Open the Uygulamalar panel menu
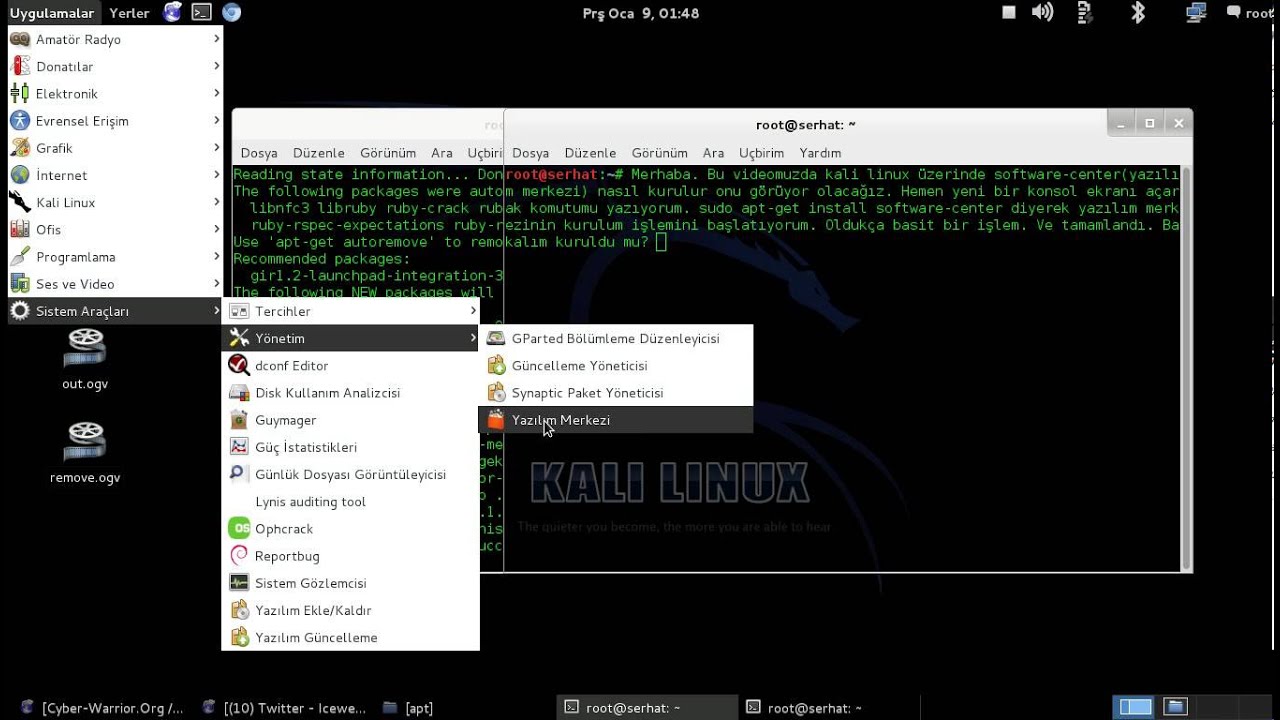Viewport: 1280px width, 720px height. [x=52, y=13]
